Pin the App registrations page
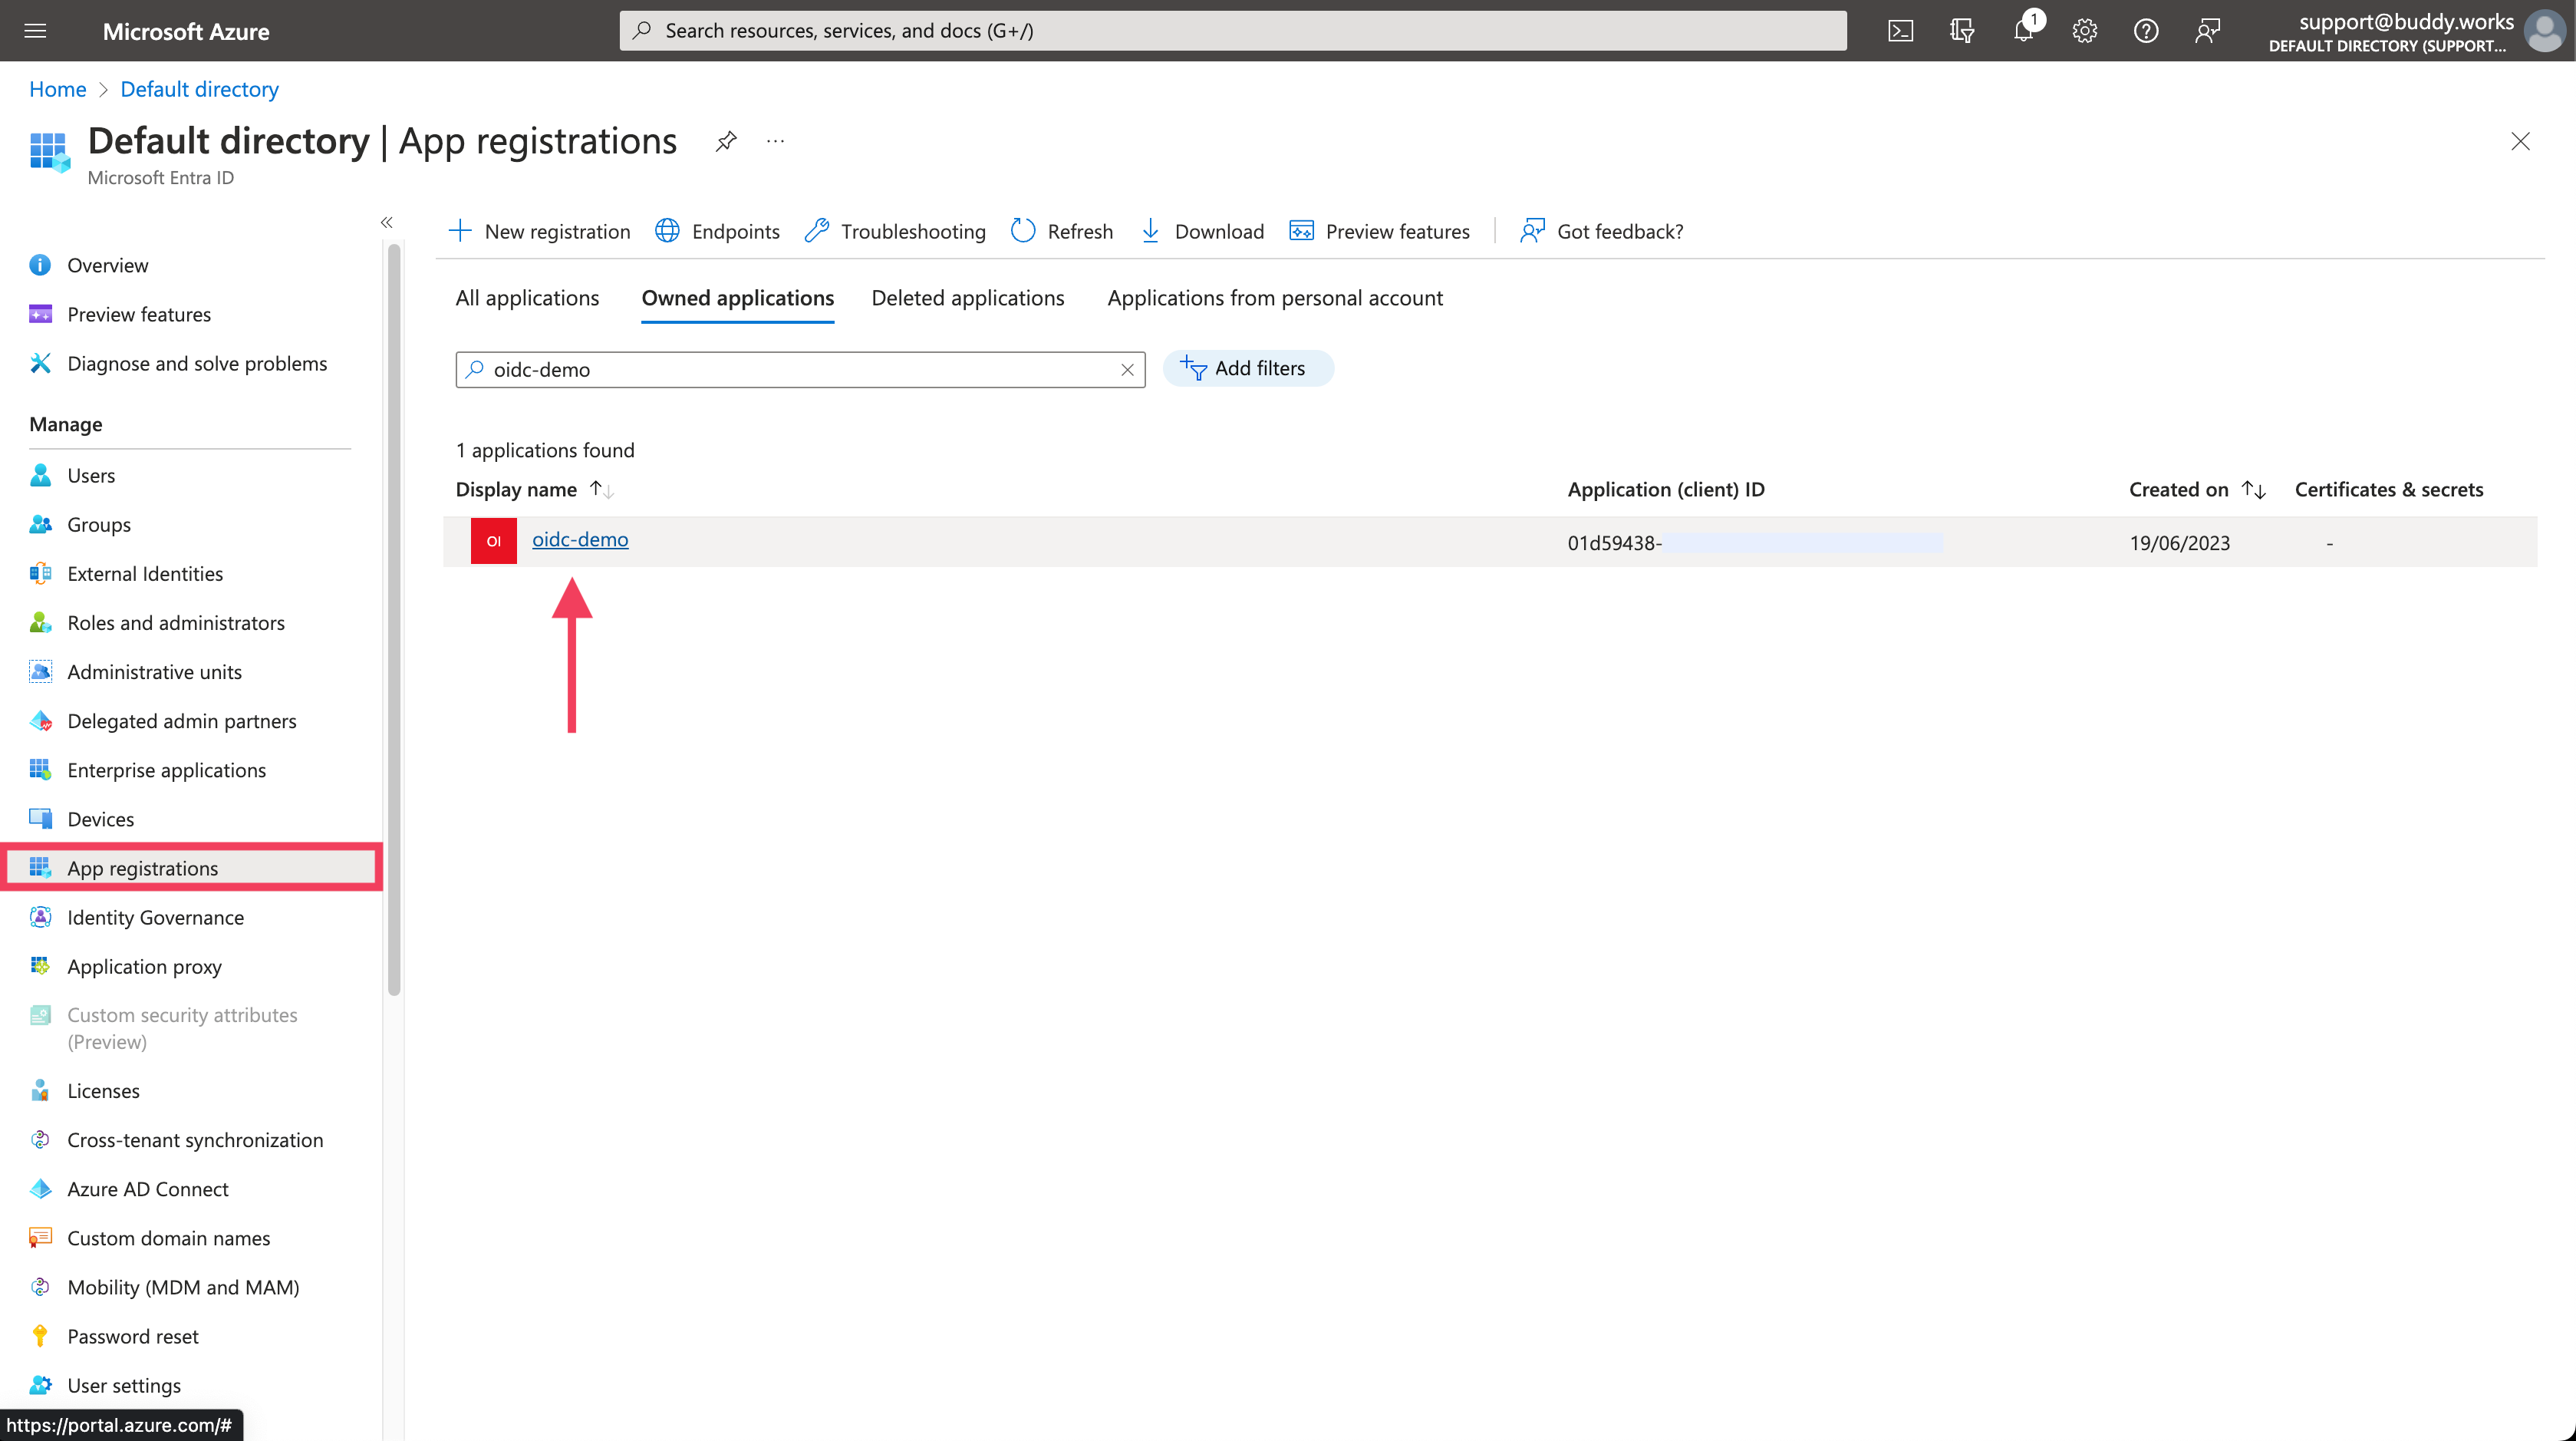The height and width of the screenshot is (1441, 2576). pos(726,141)
